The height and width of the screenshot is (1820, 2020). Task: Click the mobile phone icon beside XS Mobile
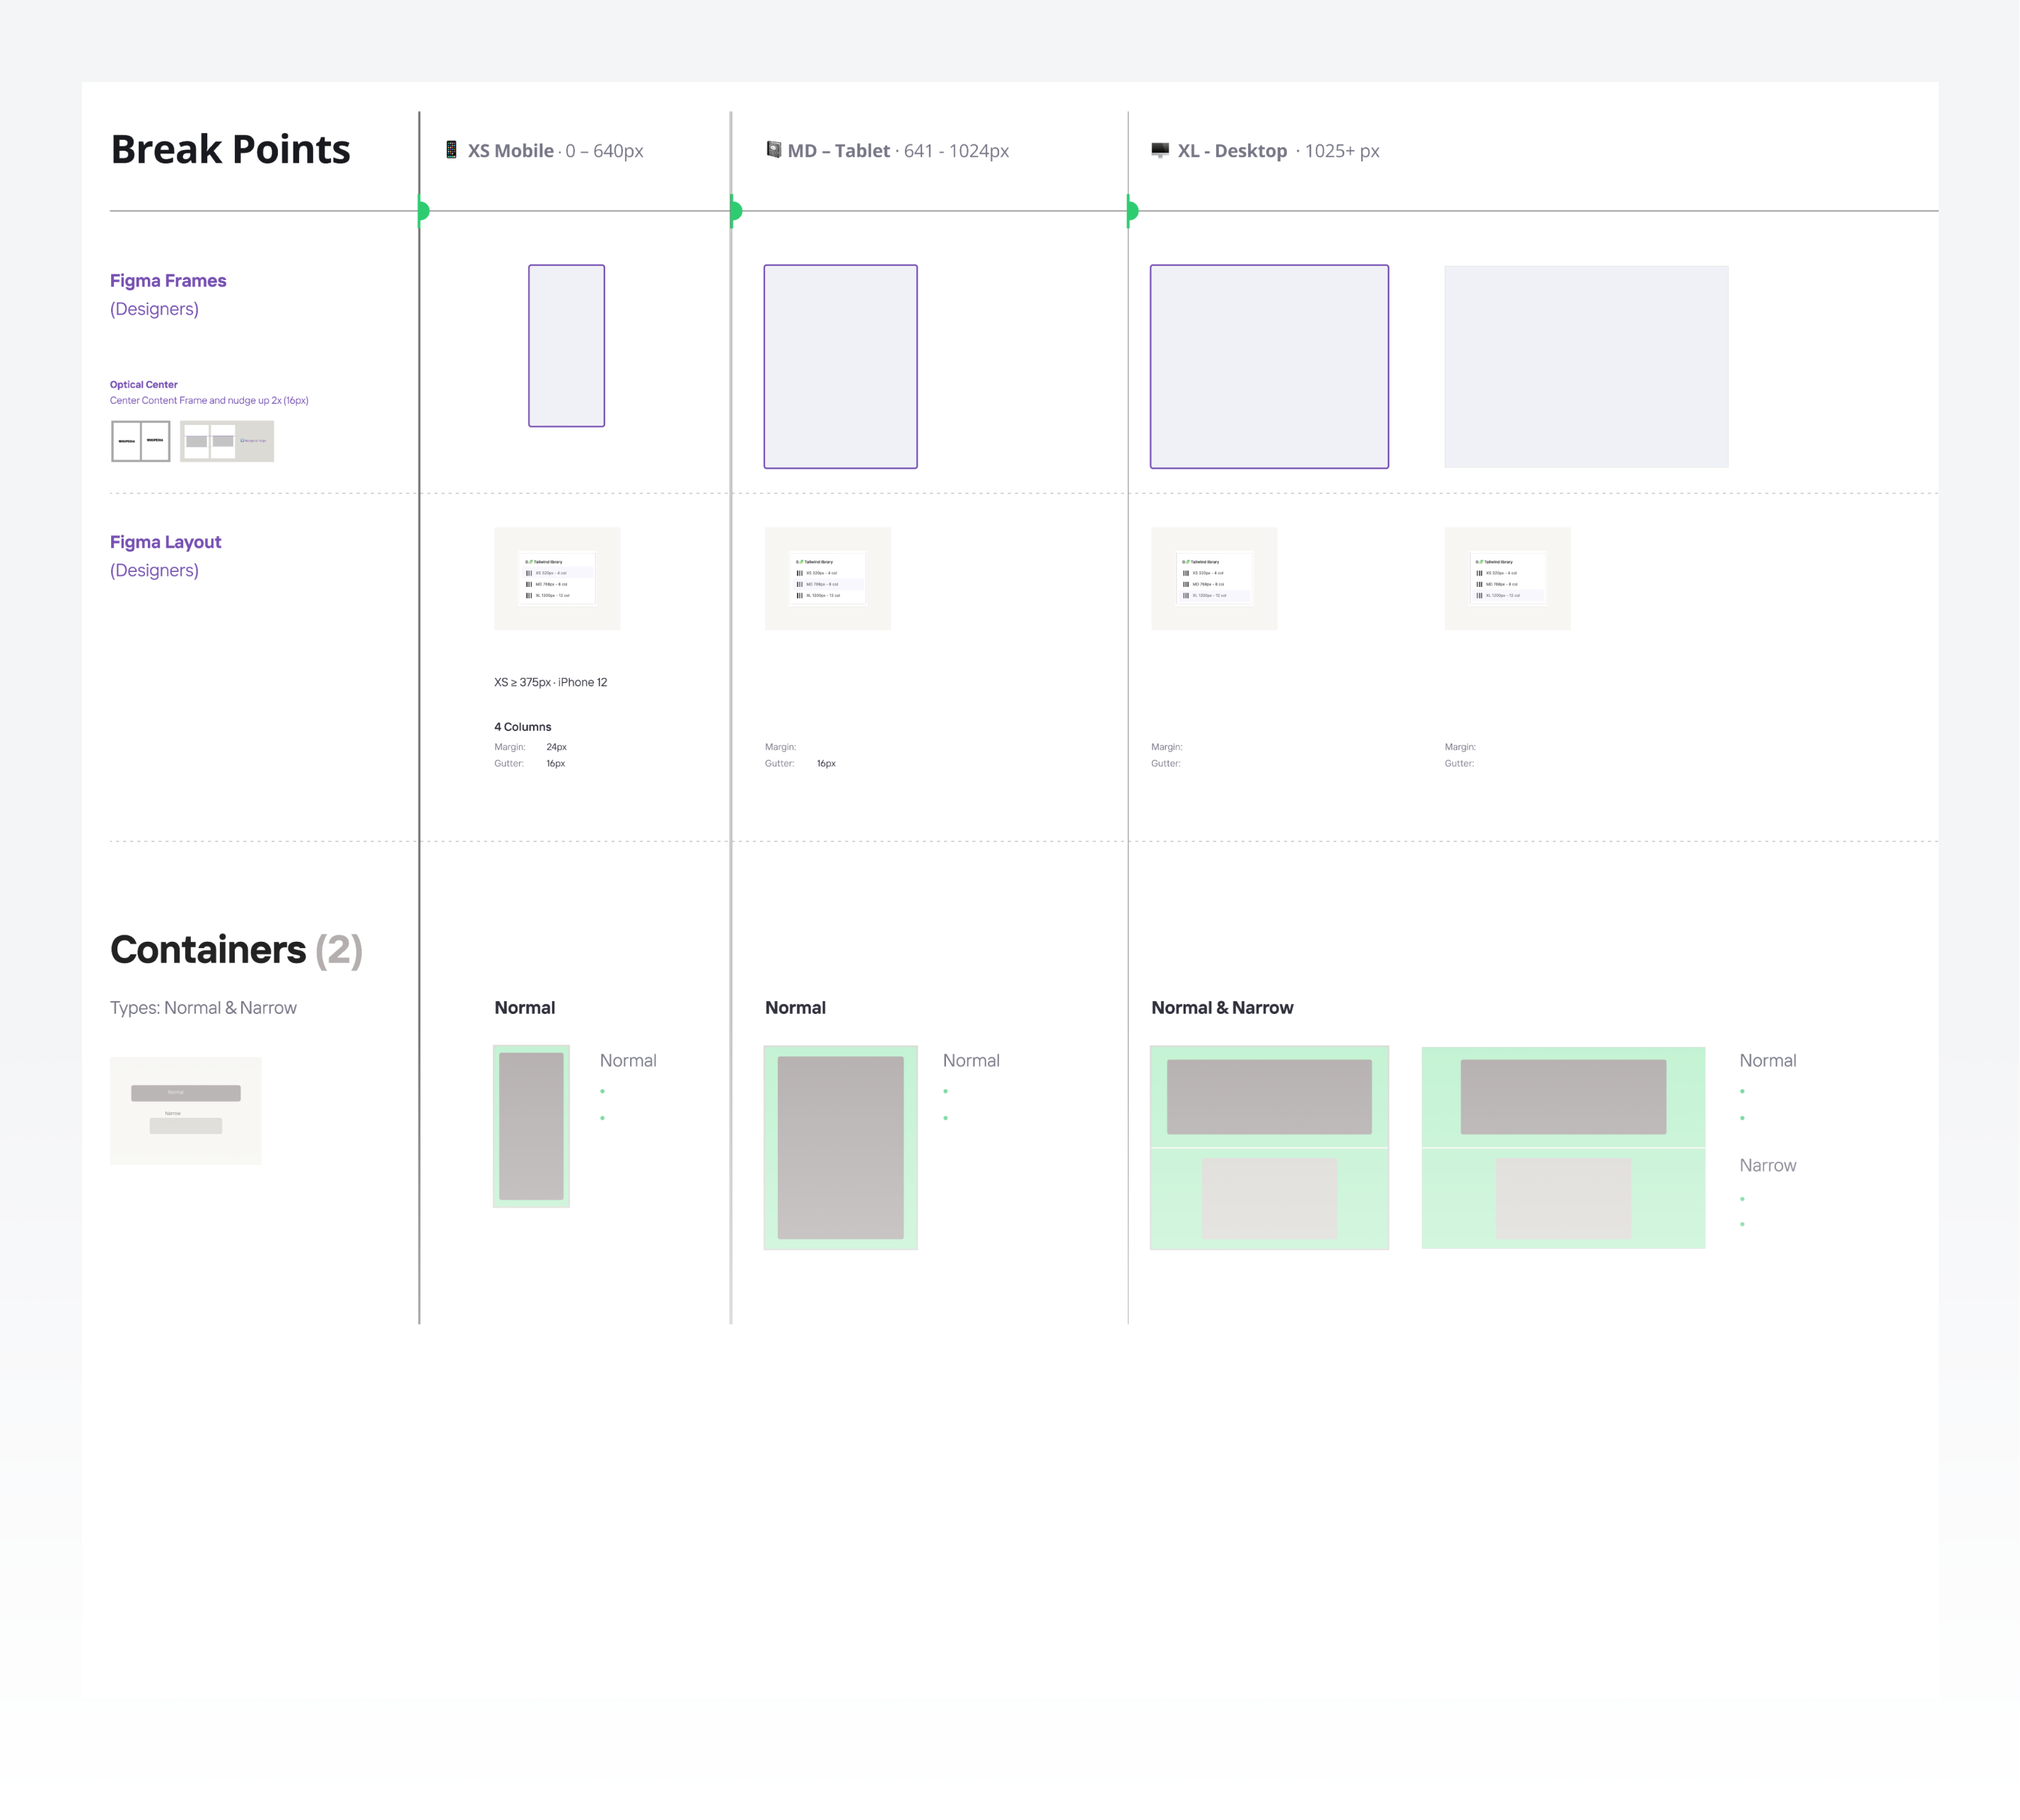451,150
